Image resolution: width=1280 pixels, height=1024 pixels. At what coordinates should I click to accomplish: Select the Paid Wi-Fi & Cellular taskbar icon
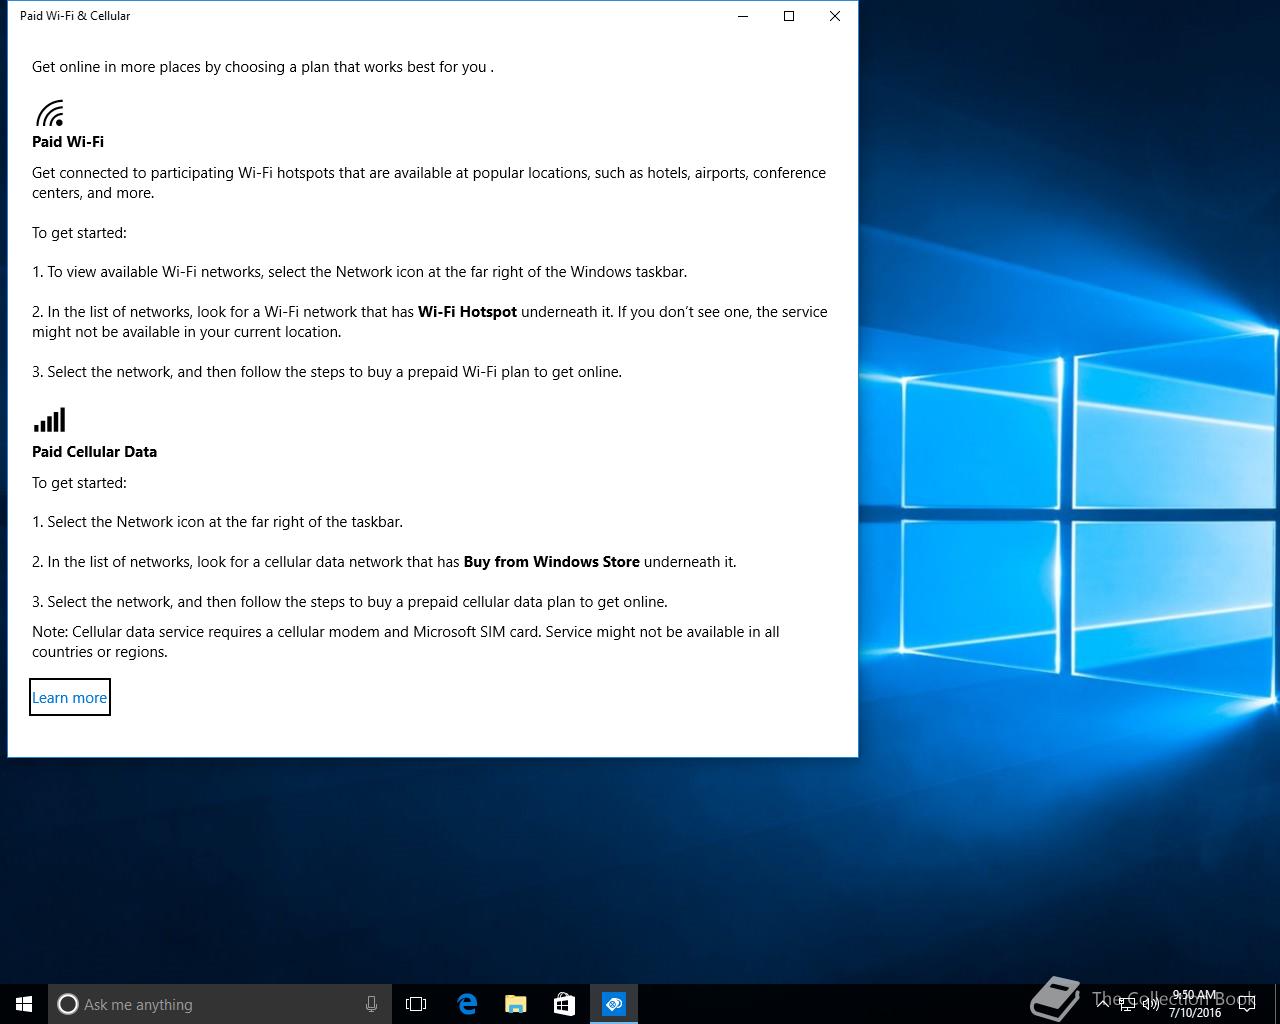click(614, 1004)
